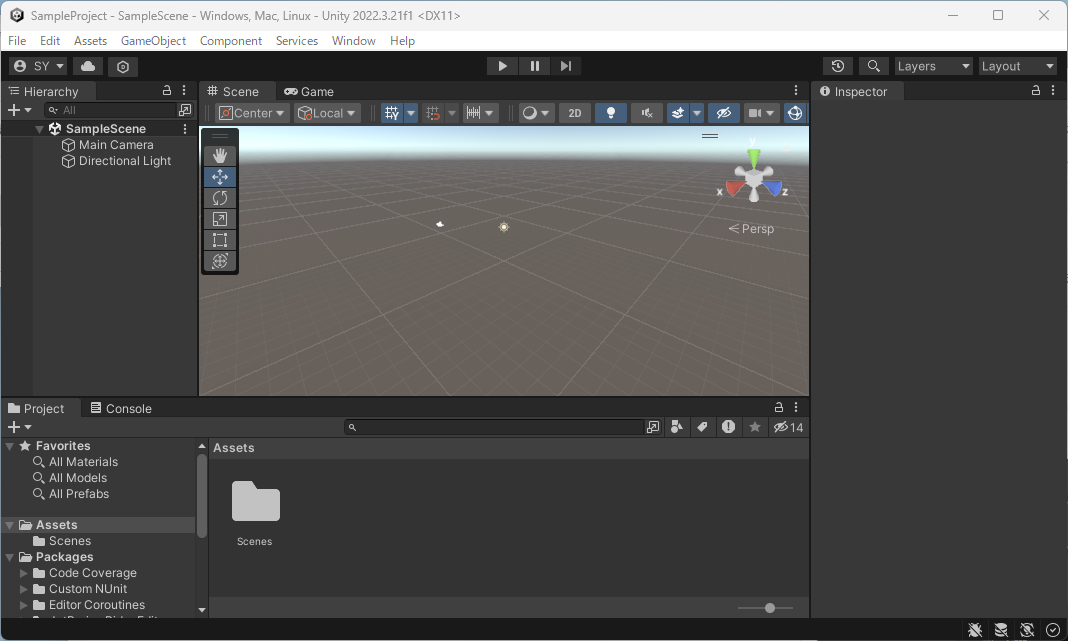This screenshot has width=1068, height=641.
Task: Select the Rect tool
Action: tap(219, 240)
